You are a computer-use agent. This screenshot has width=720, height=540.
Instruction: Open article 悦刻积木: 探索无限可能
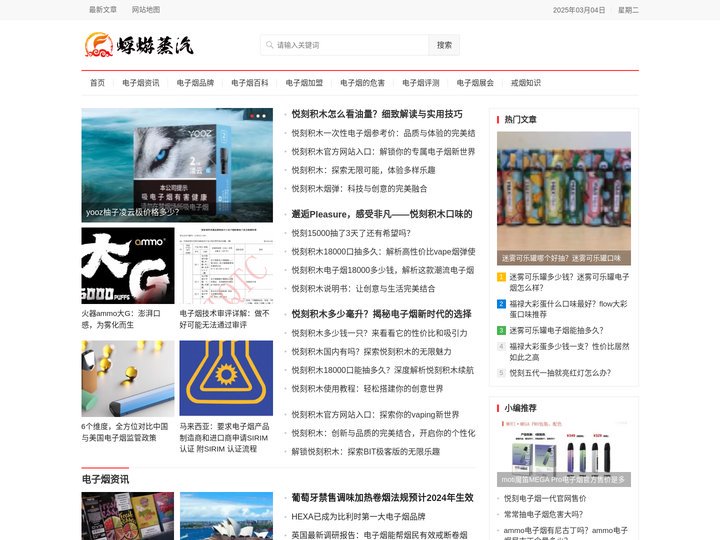tap(363, 170)
